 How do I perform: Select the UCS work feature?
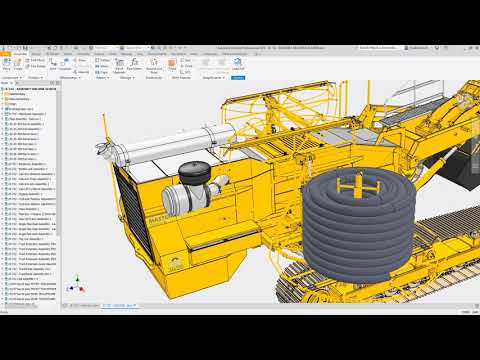pyautogui.click(x=186, y=72)
